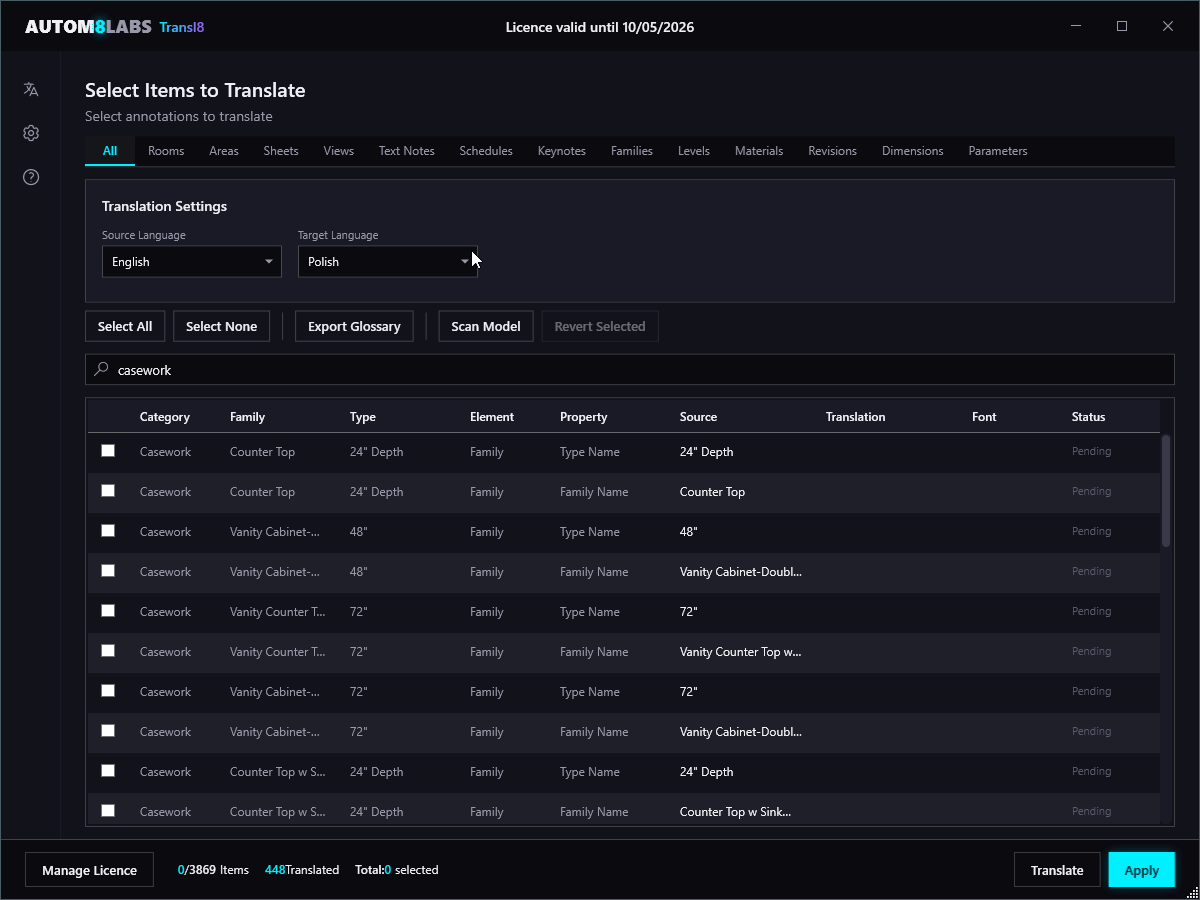Switch to the Views tab
The height and width of the screenshot is (900, 1200).
[x=339, y=151]
